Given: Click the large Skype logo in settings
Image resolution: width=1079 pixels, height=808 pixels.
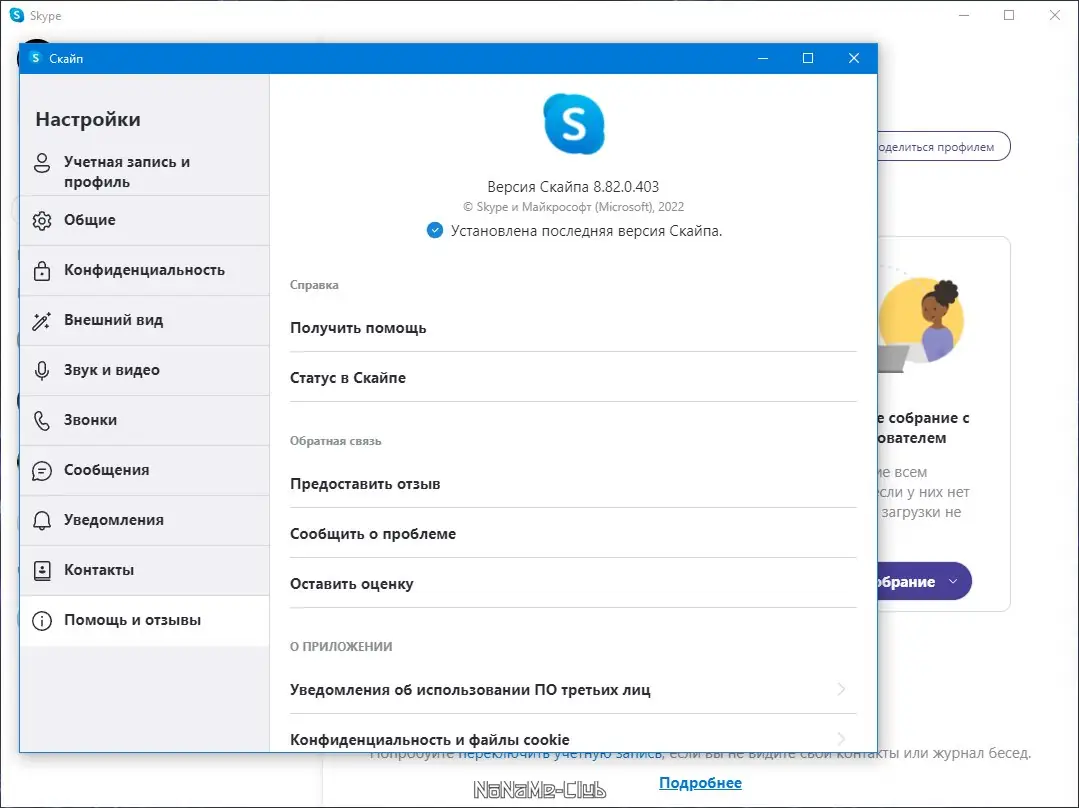Looking at the screenshot, I should tap(574, 124).
